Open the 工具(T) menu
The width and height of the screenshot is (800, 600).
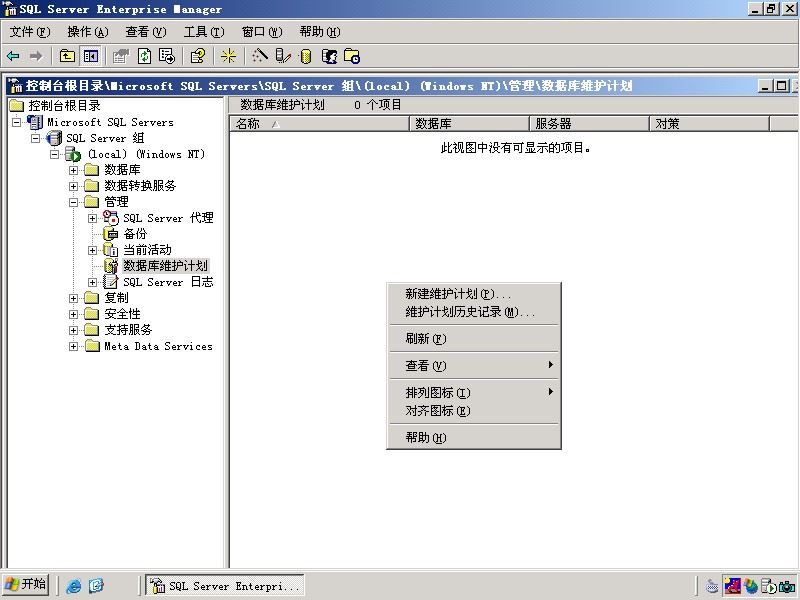coord(204,32)
